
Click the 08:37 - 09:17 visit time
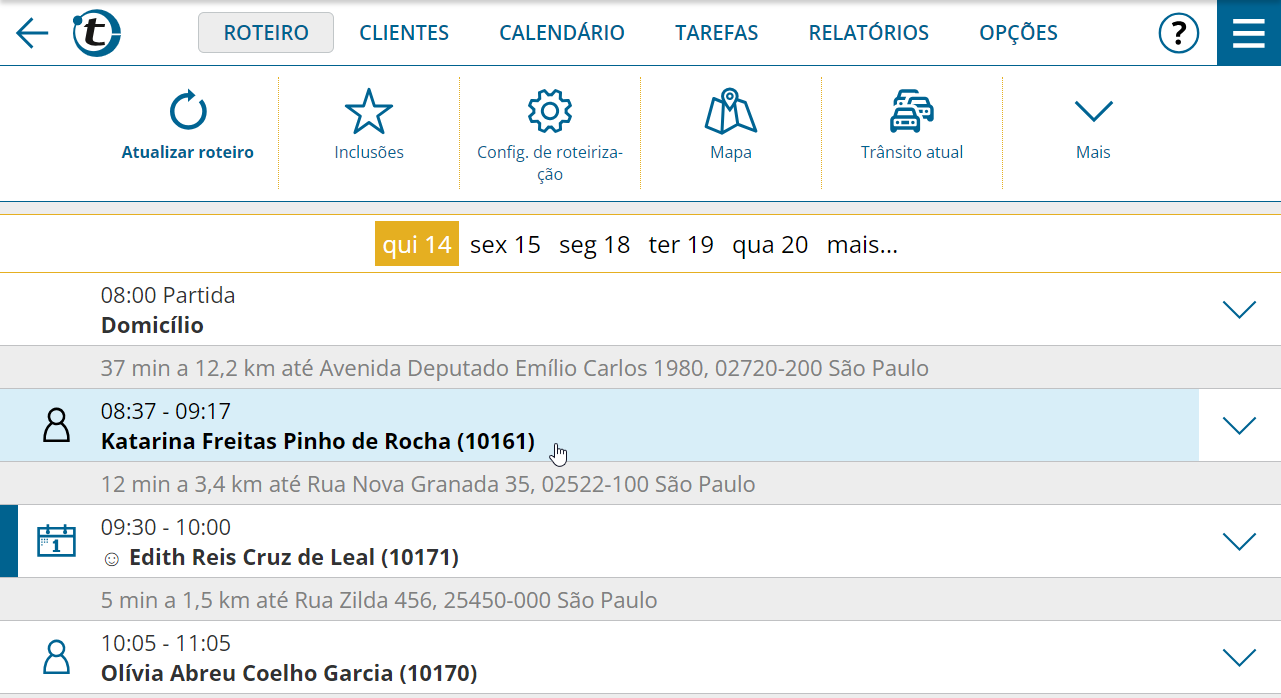166,411
